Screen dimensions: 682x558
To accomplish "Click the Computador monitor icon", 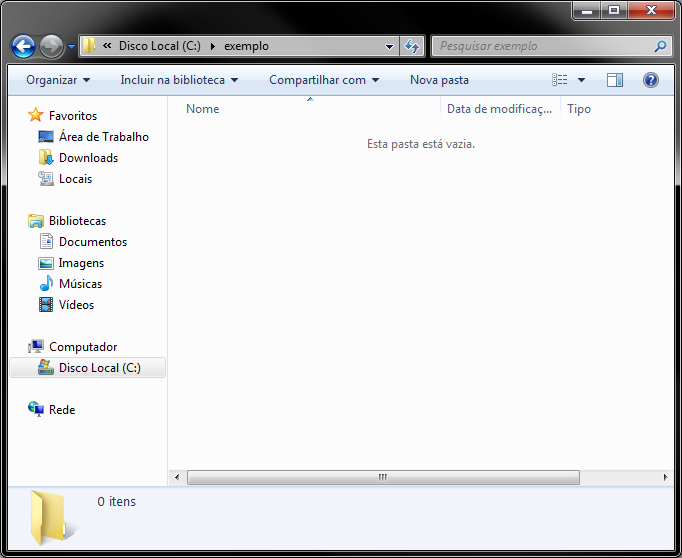I will (x=36, y=346).
